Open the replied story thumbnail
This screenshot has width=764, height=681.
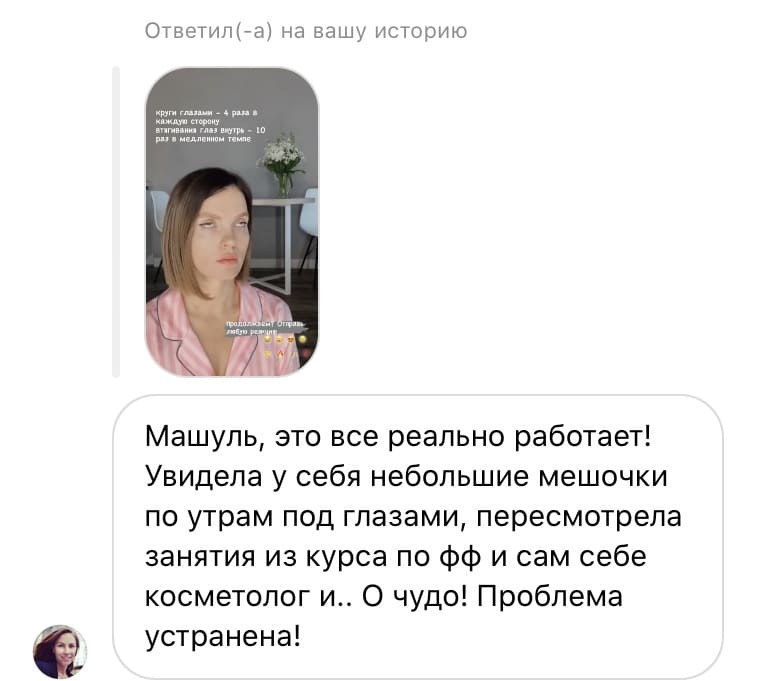coord(231,222)
